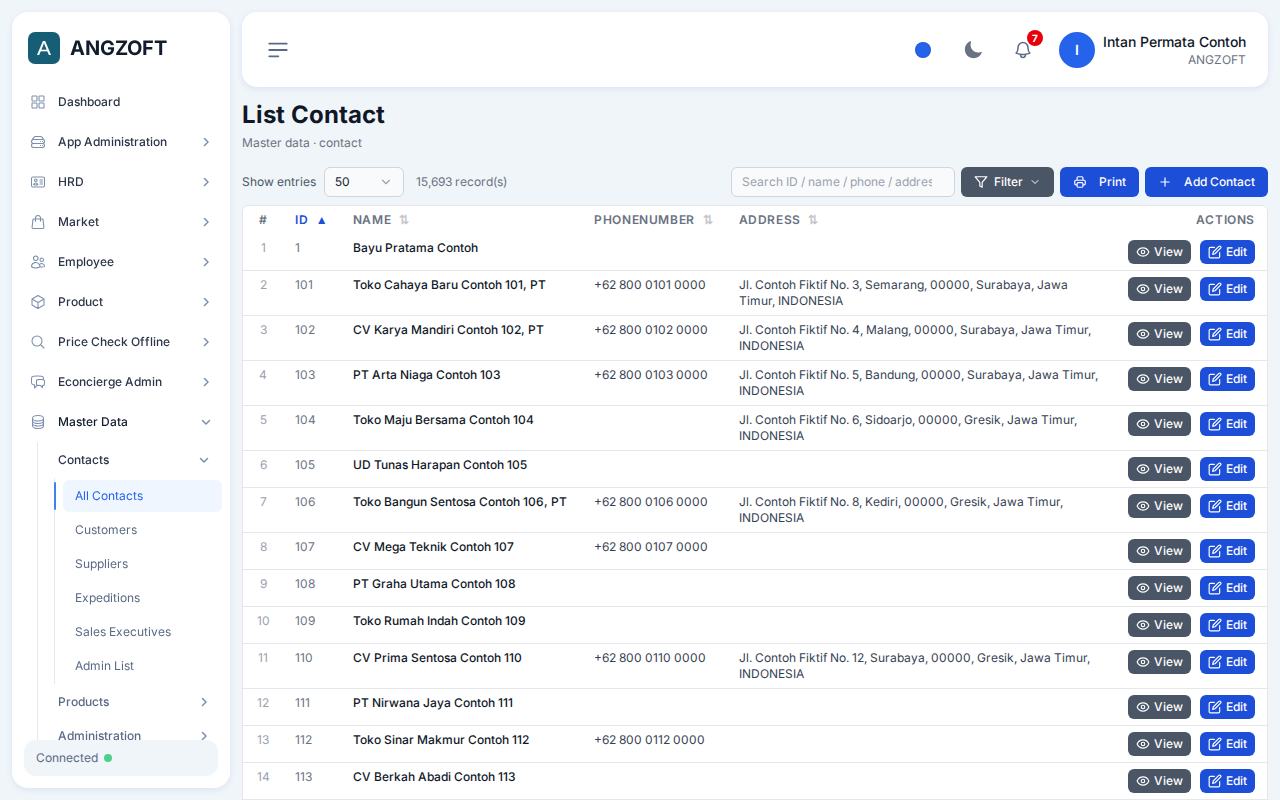Click the Employee people icon
This screenshot has height=800, width=1280.
point(38,262)
